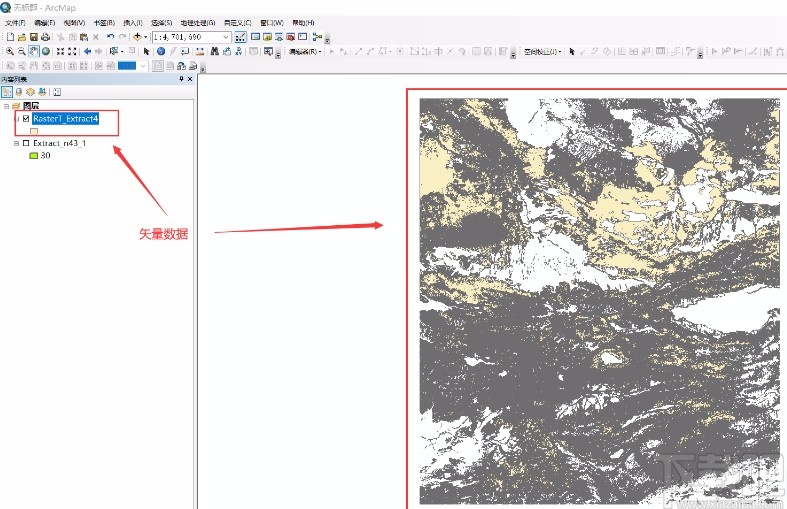Select the Spatial Adjustment select elements arrow
This screenshot has width=787, height=509.
coord(571,51)
